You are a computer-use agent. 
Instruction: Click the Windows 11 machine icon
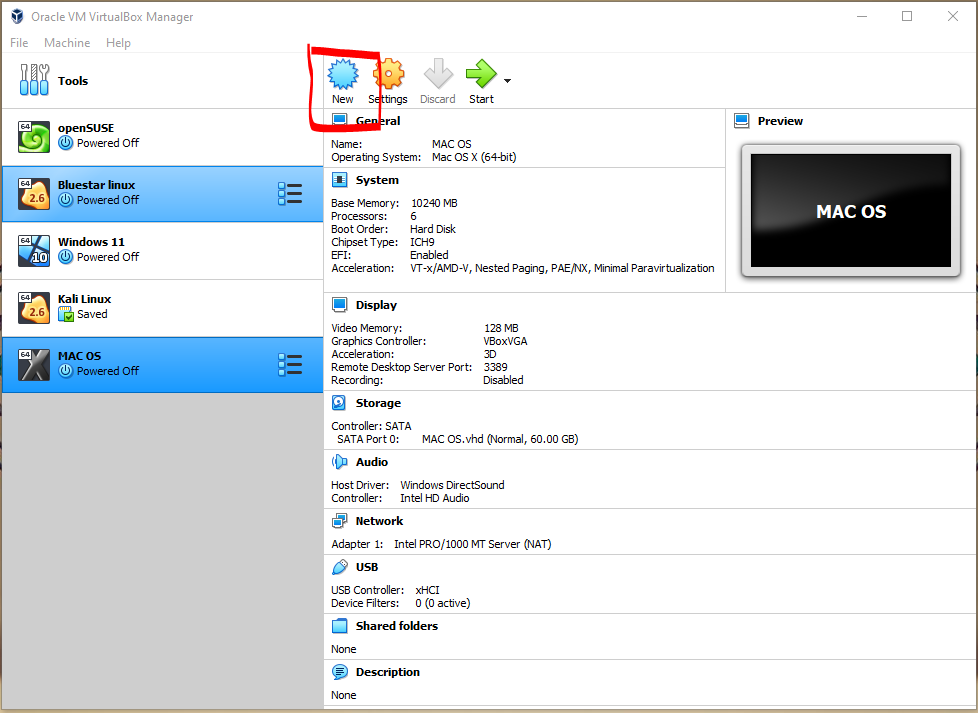33,249
